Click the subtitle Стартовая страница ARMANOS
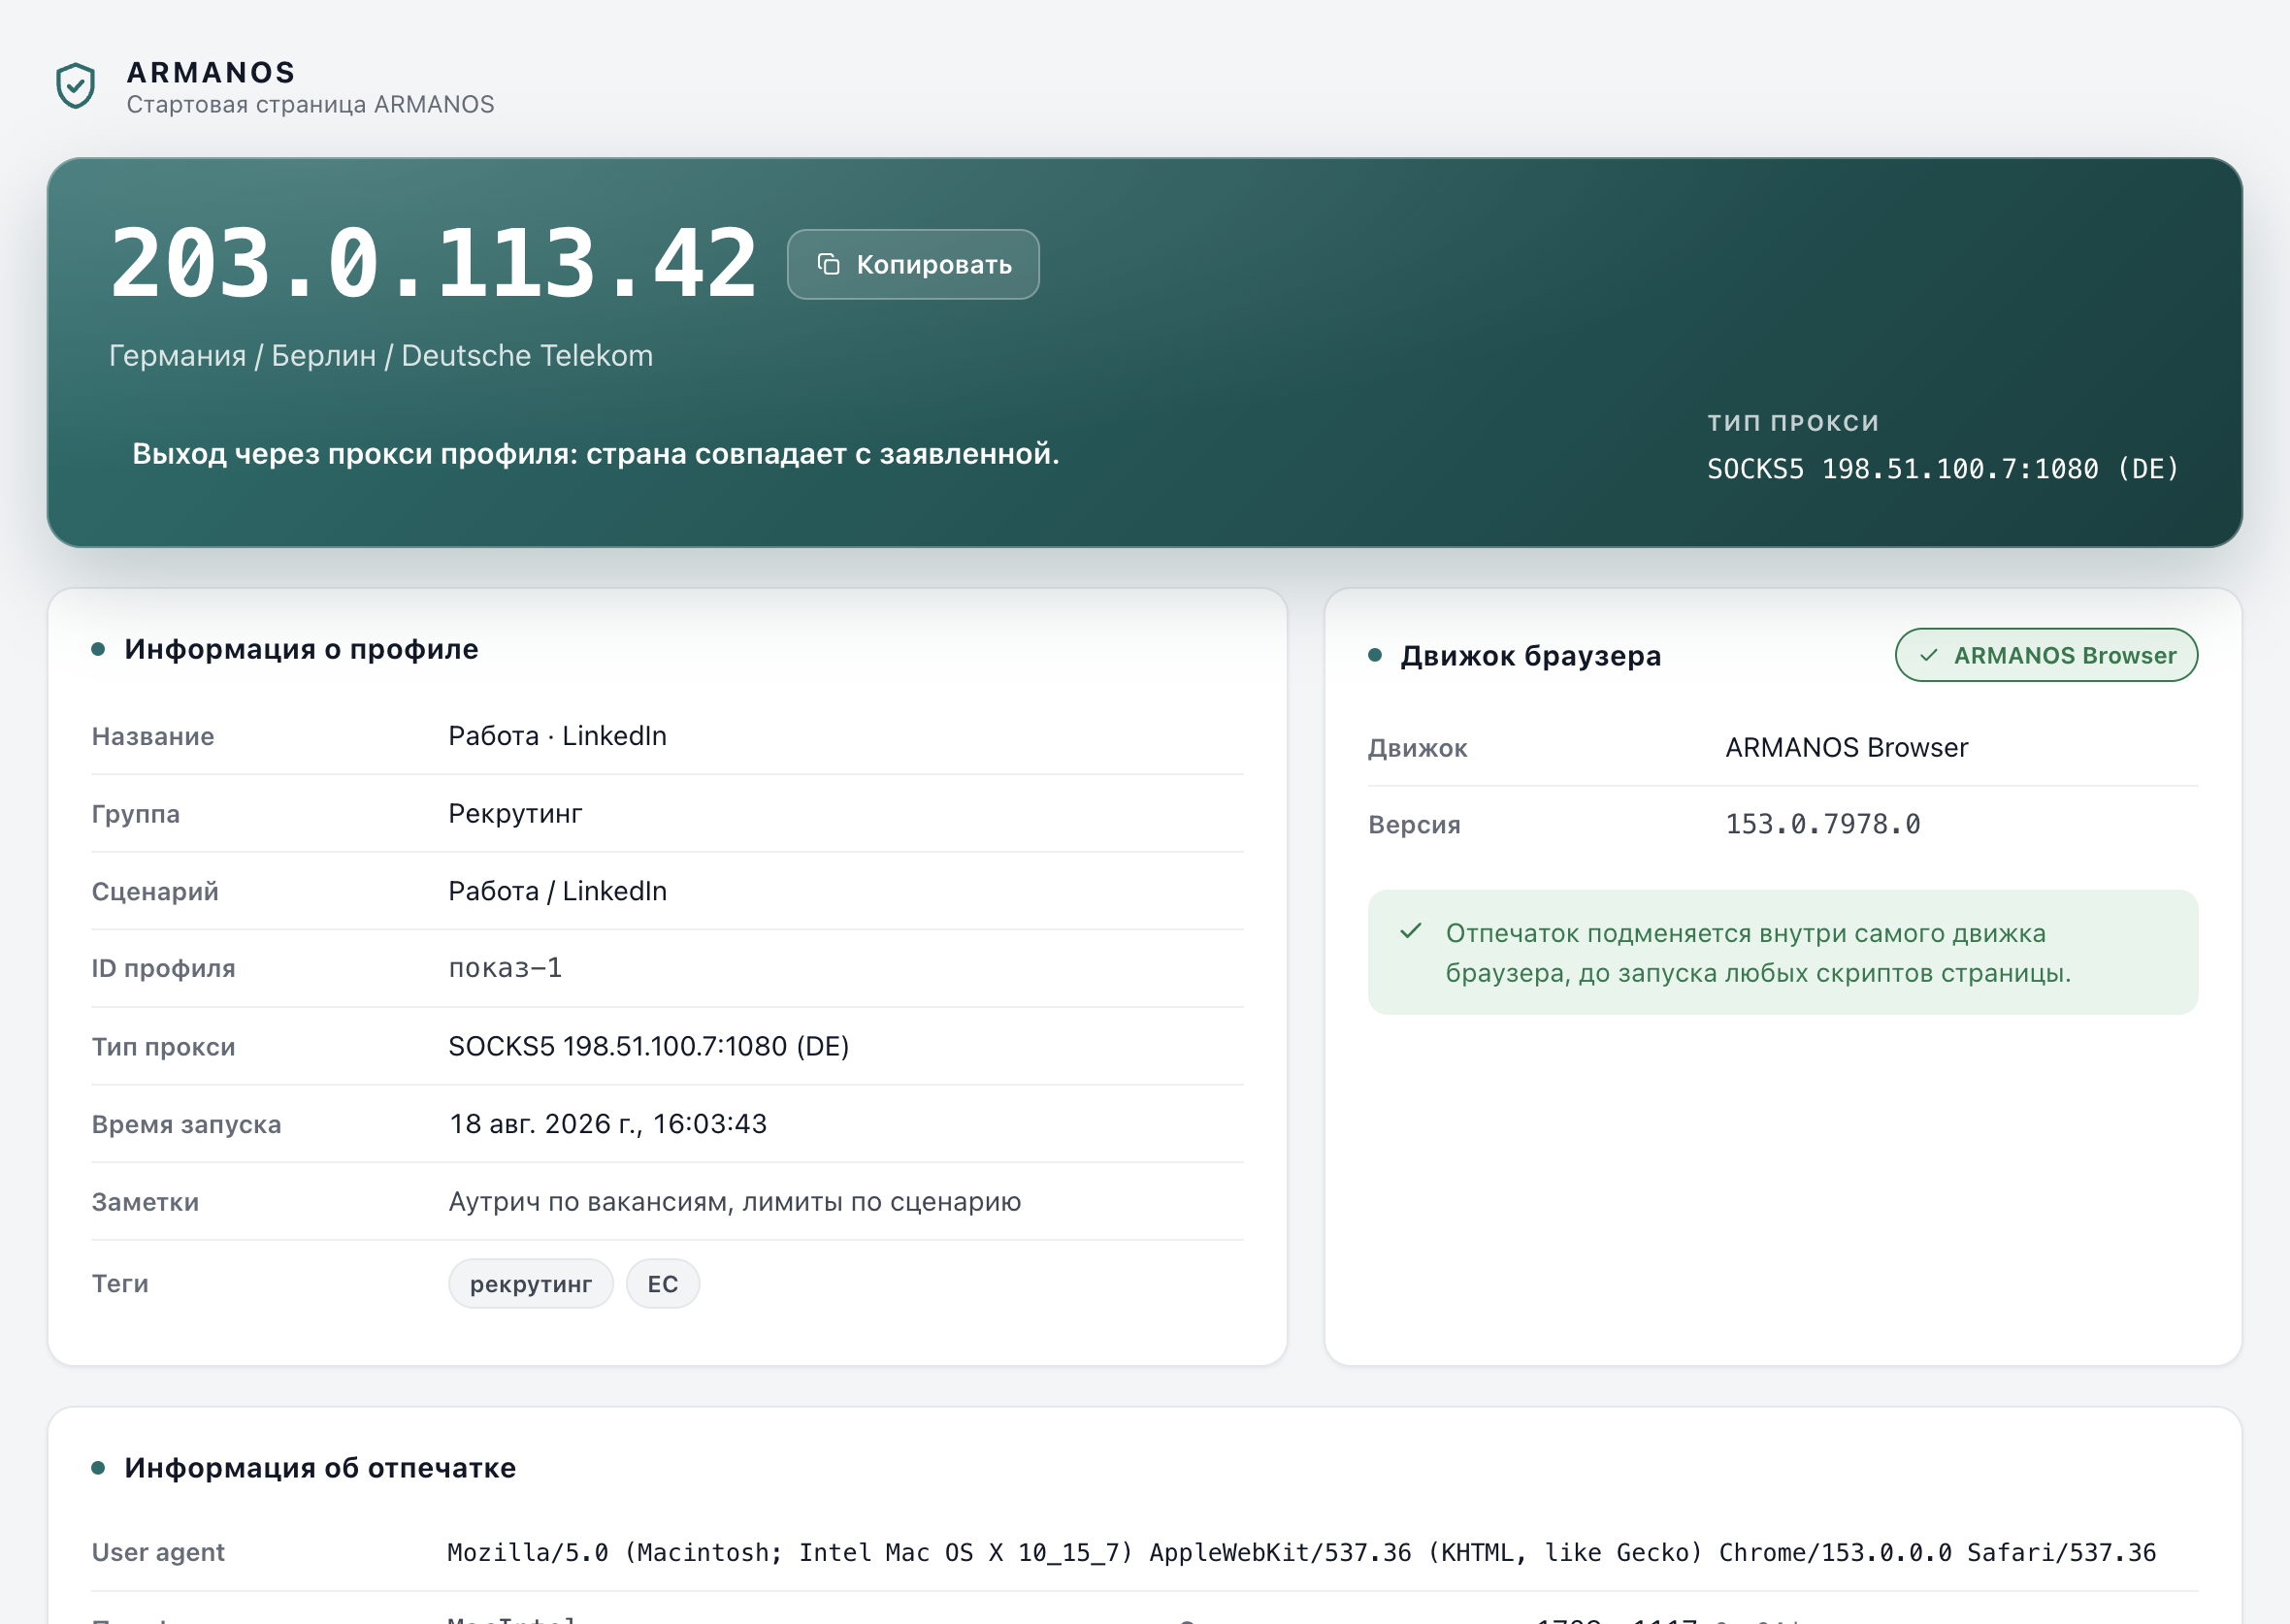The image size is (2290, 1624). pyautogui.click(x=310, y=104)
